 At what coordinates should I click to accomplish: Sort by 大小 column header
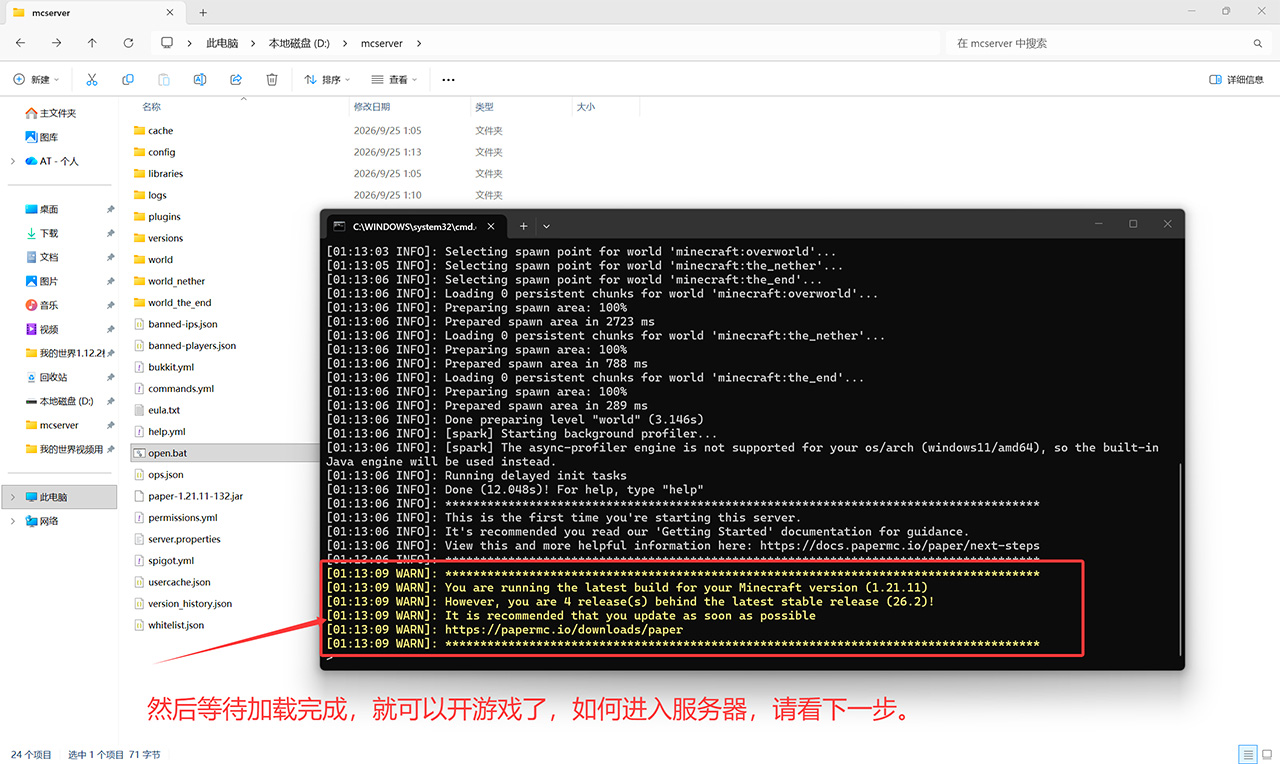[585, 106]
